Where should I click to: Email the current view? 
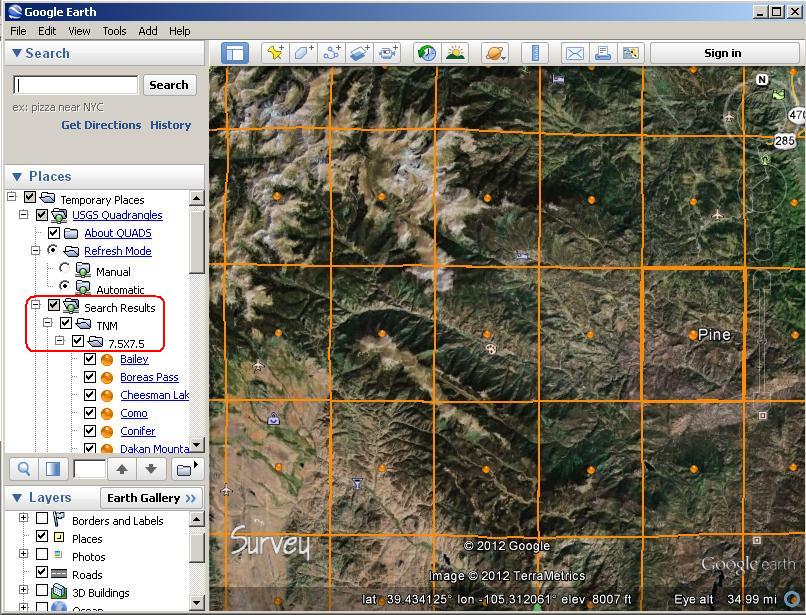573,52
